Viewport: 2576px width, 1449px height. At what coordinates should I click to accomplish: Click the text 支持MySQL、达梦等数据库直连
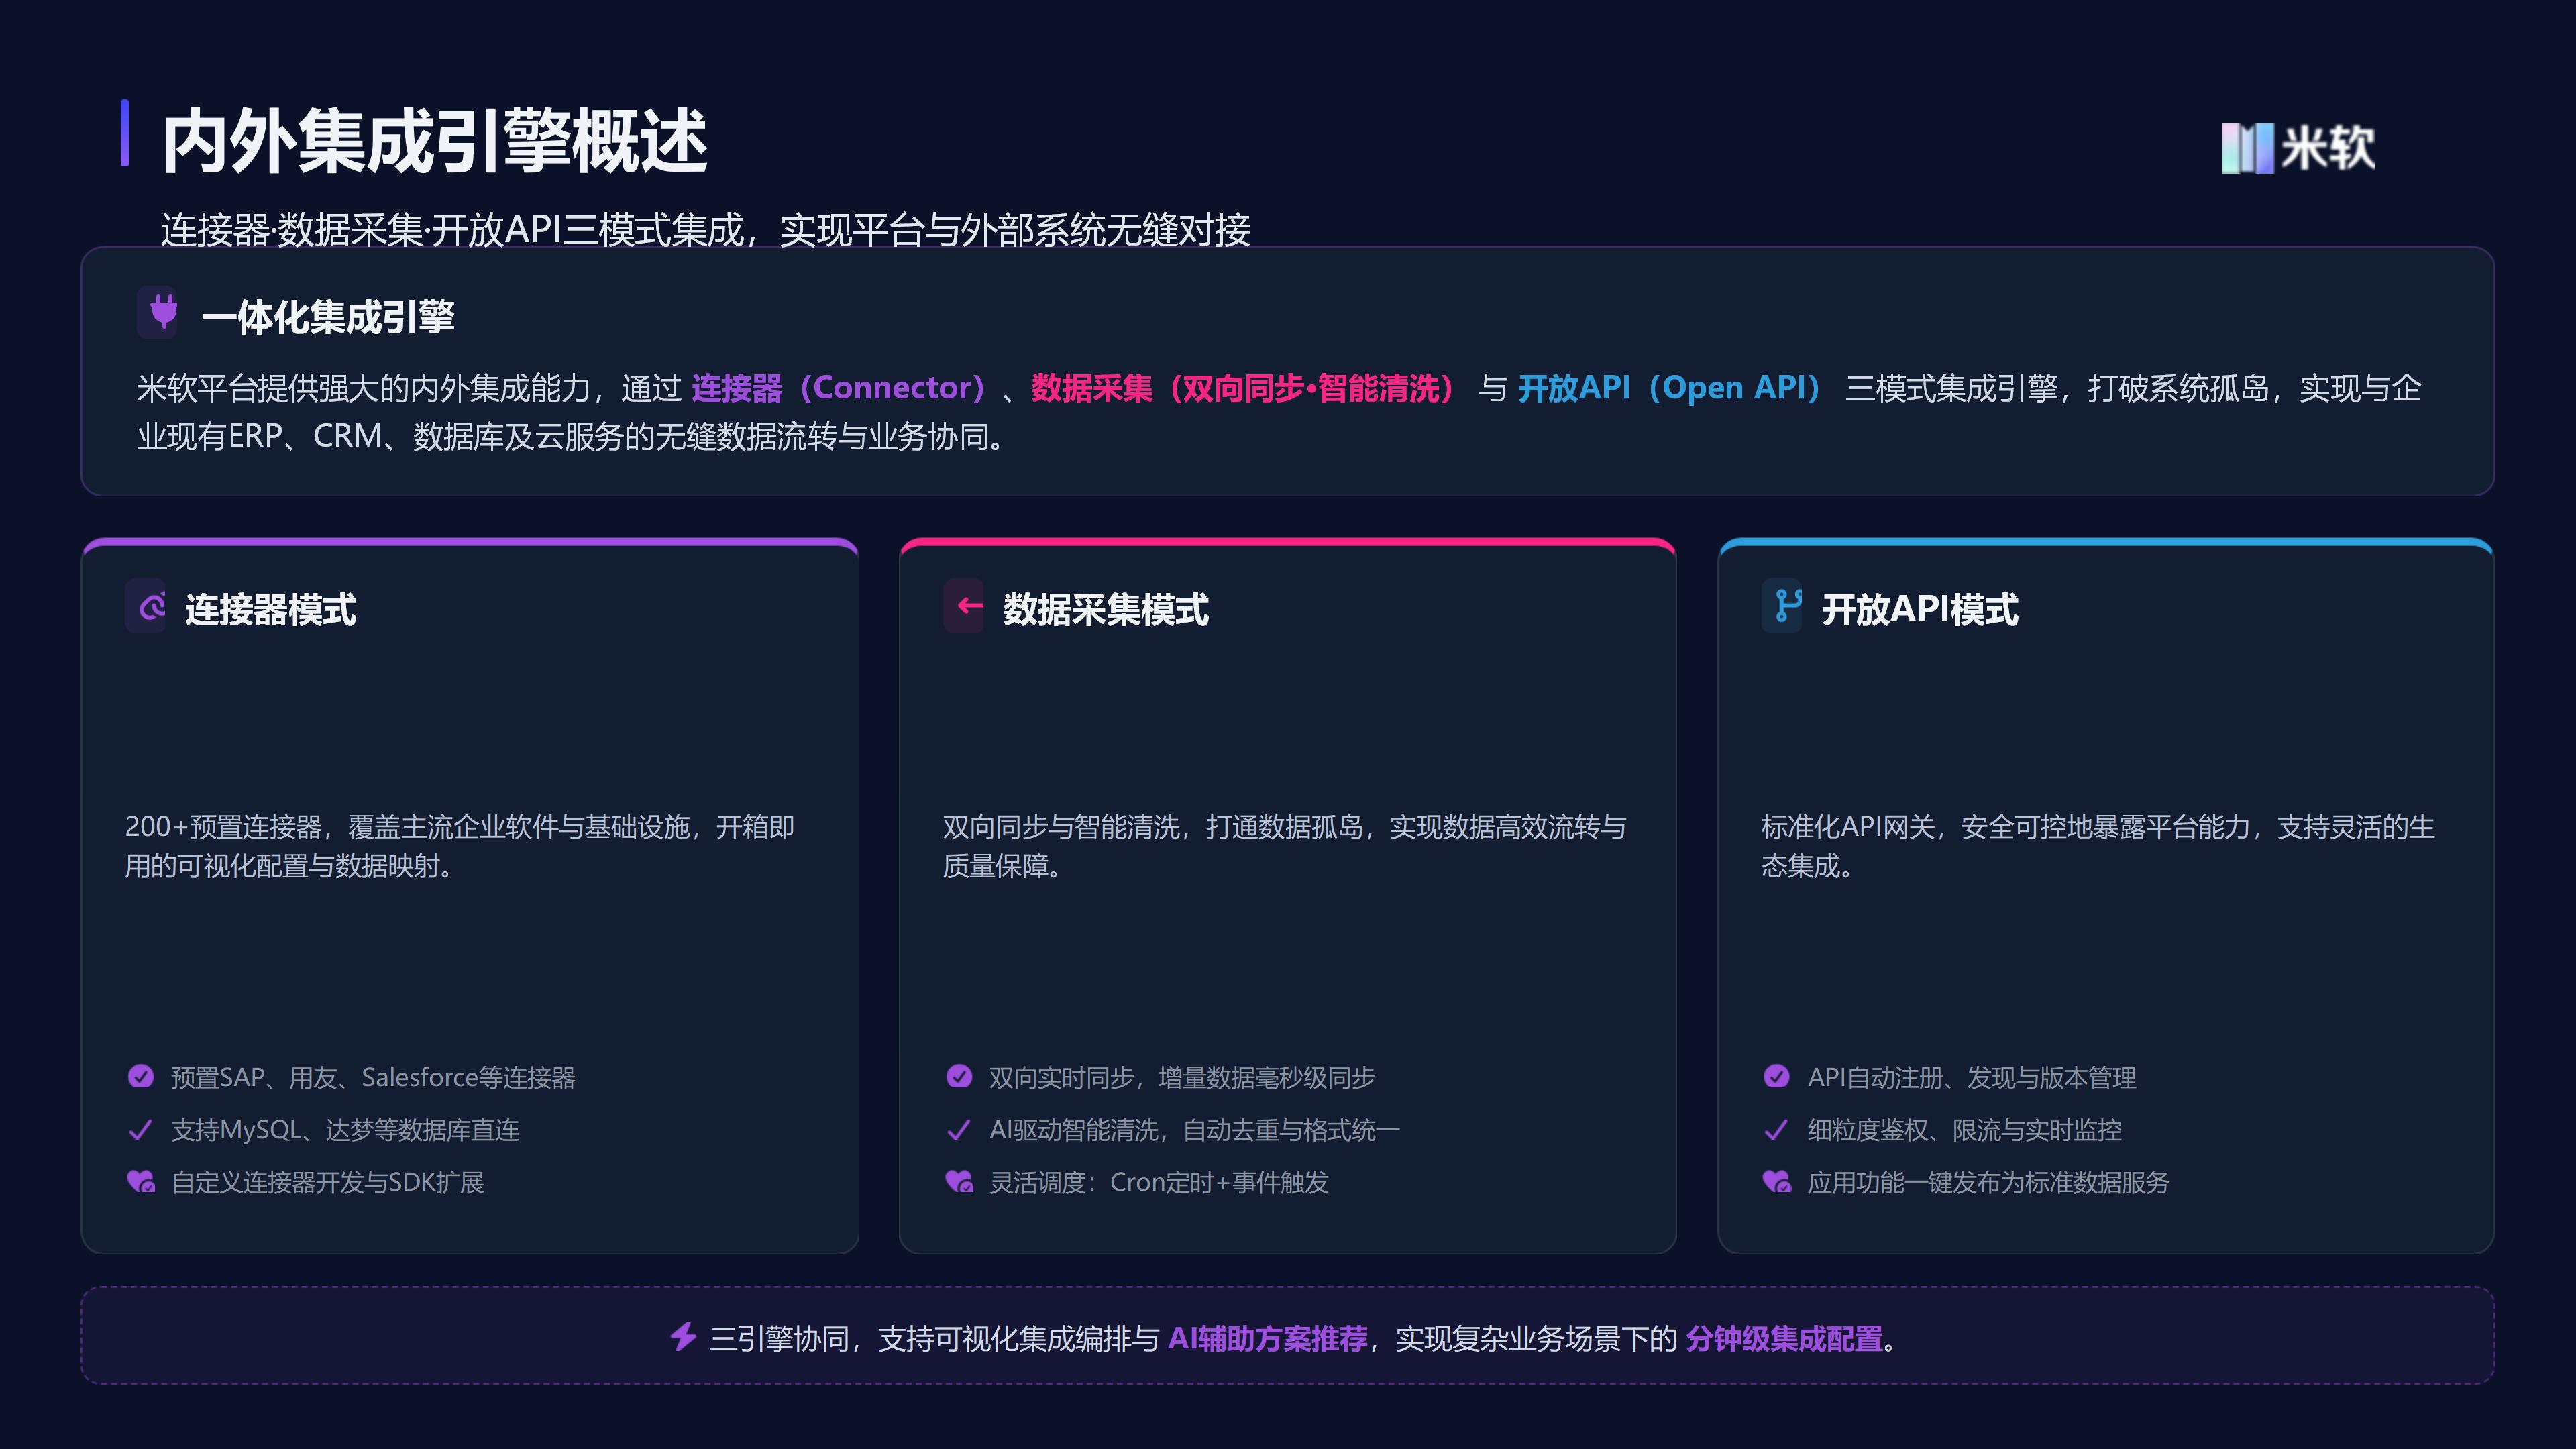[345, 1130]
